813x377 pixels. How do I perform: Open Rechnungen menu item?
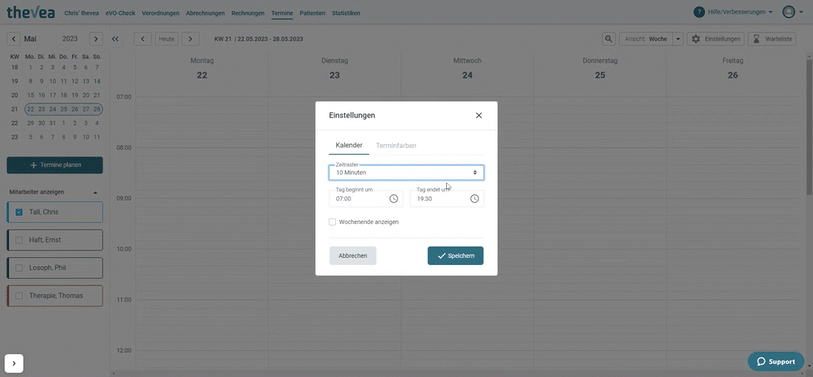pos(248,13)
